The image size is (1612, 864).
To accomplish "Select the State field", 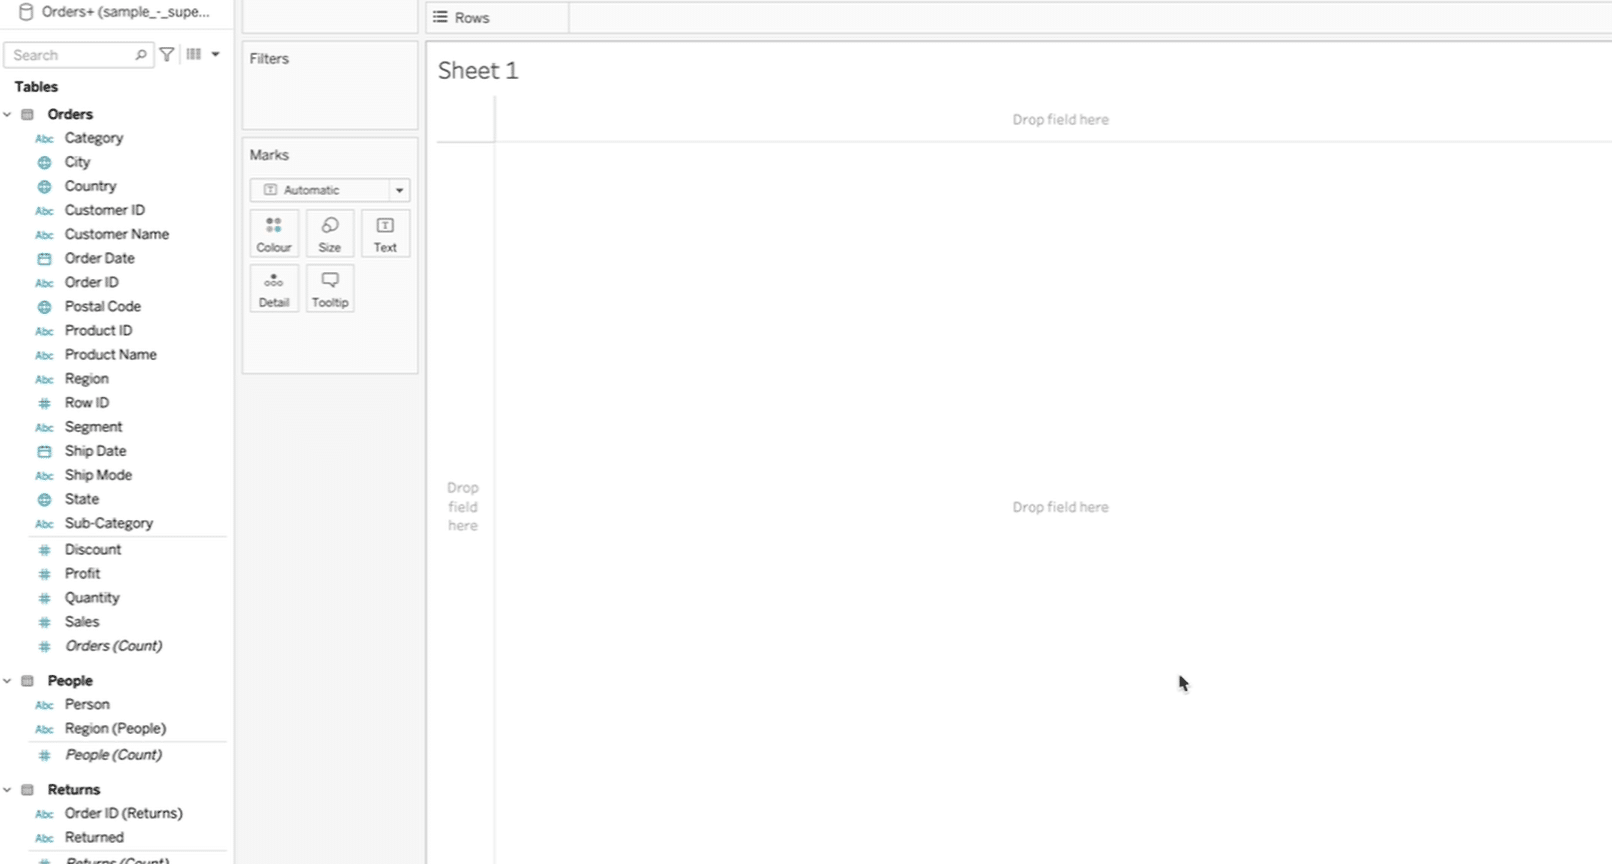I will point(82,499).
